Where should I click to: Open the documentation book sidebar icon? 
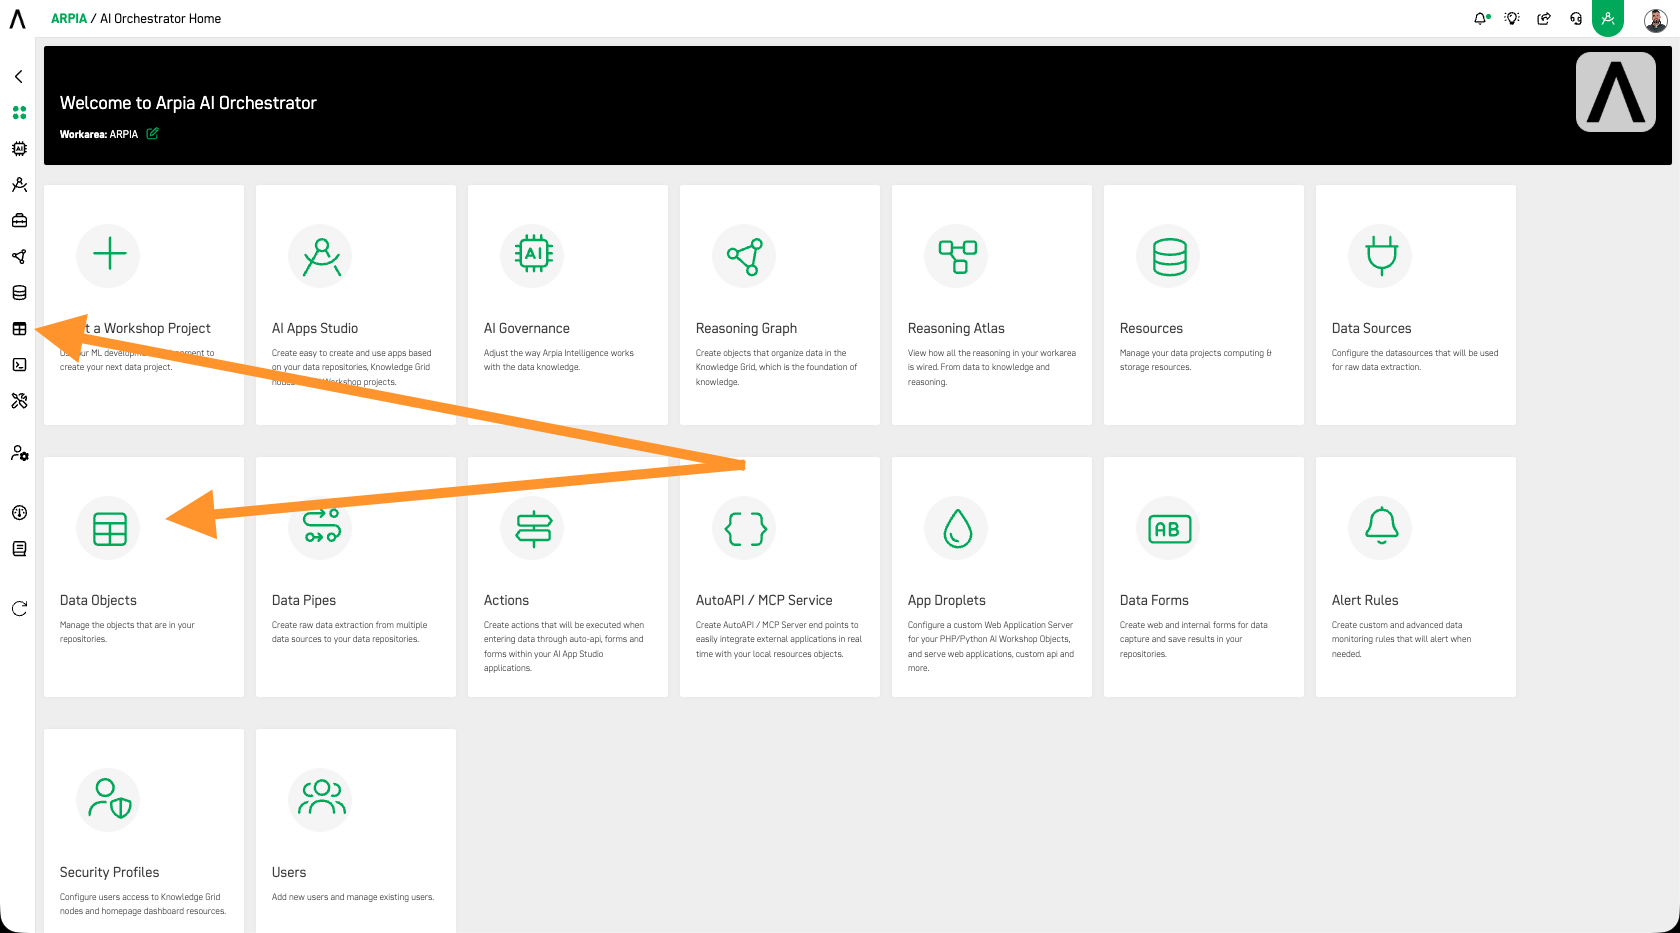point(19,549)
